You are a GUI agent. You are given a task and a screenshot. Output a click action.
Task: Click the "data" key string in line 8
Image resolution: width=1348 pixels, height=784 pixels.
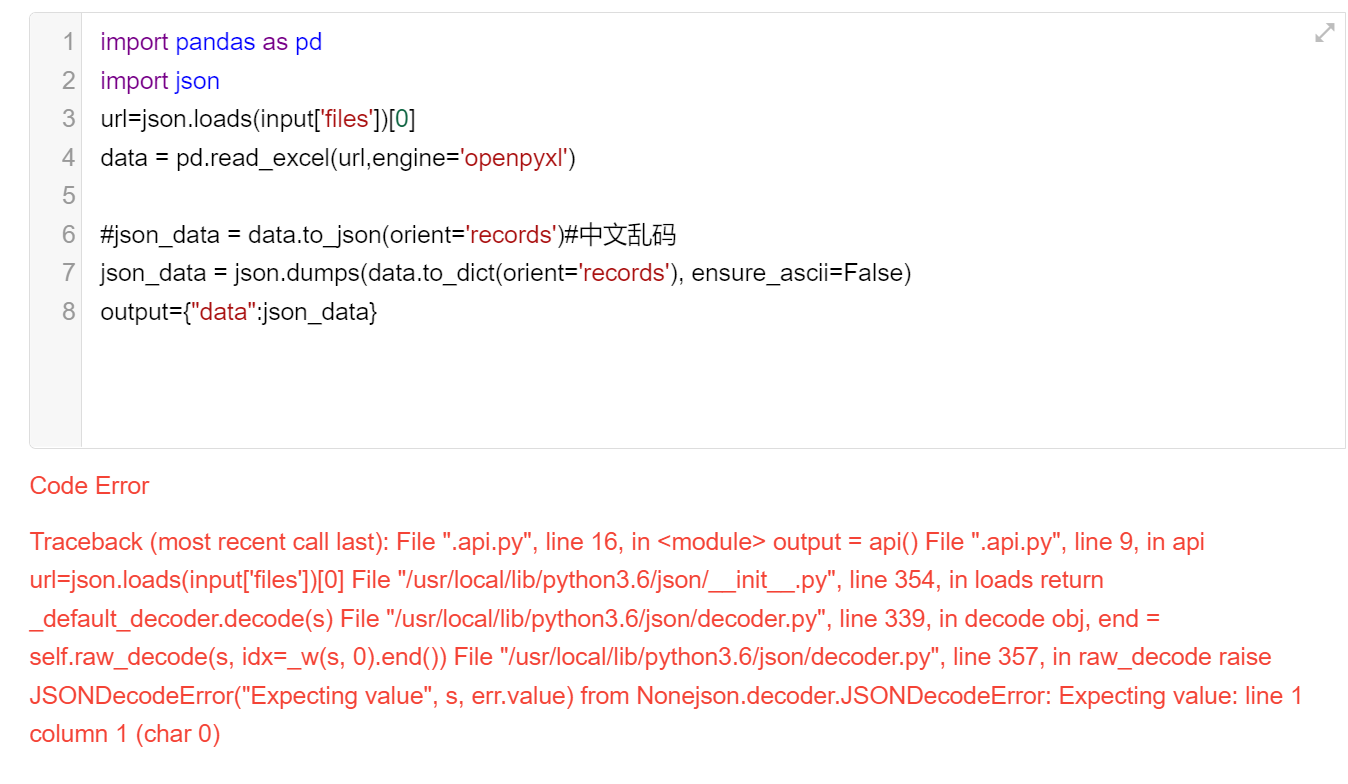224,312
